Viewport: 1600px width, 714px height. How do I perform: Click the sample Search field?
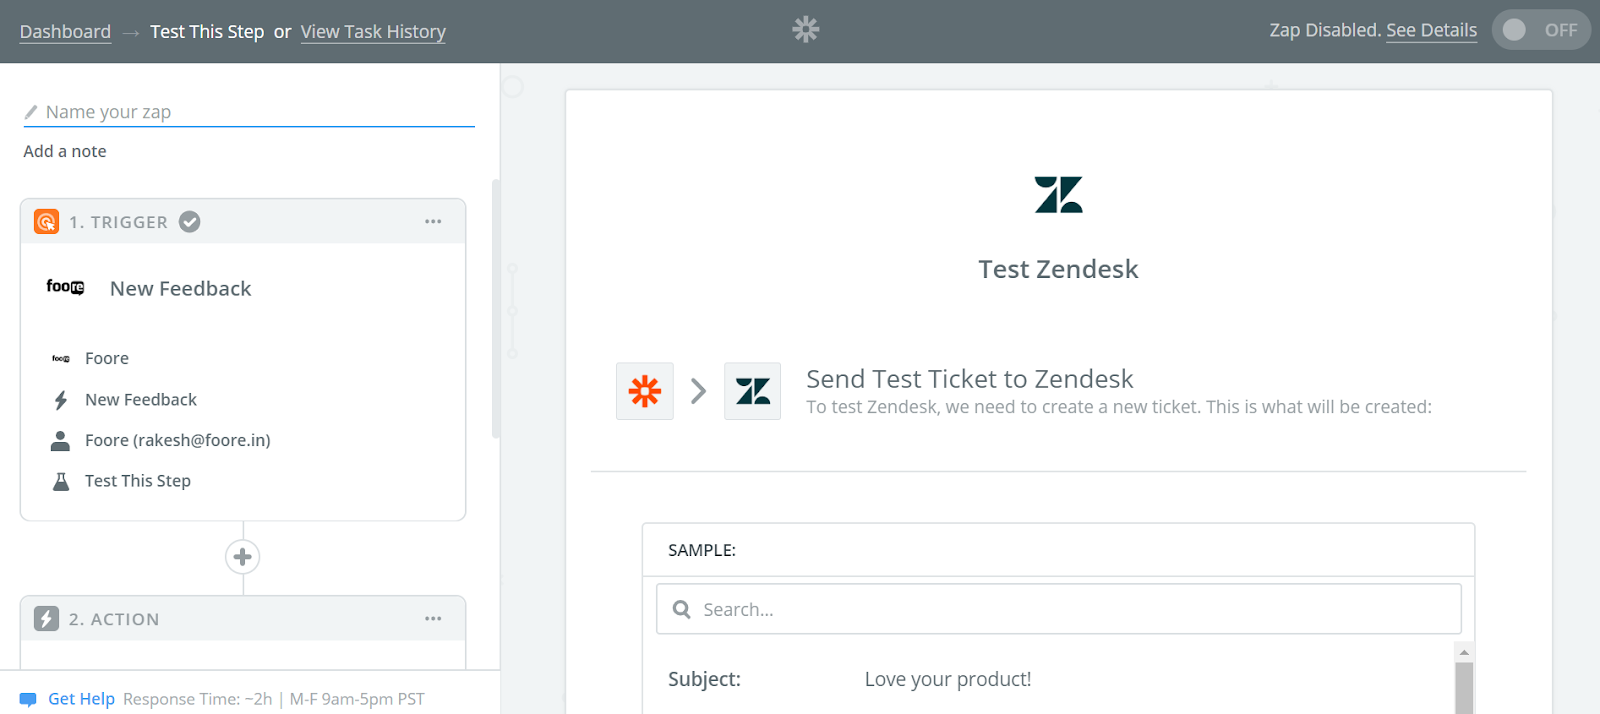tap(1058, 609)
